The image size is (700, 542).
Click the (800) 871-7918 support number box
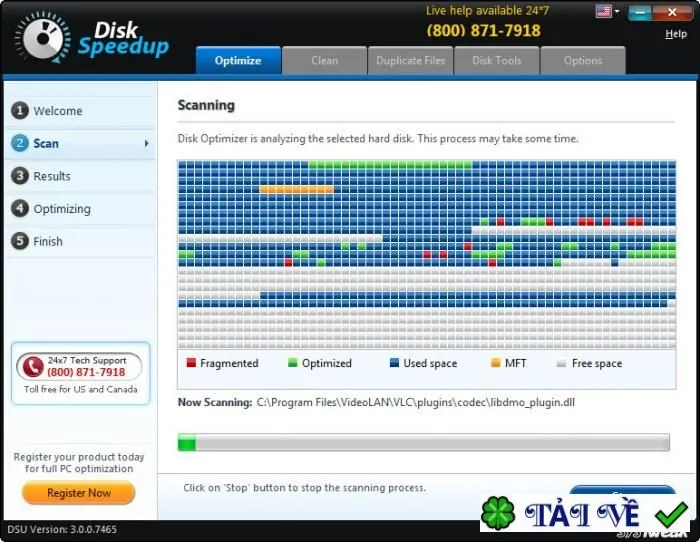click(79, 367)
